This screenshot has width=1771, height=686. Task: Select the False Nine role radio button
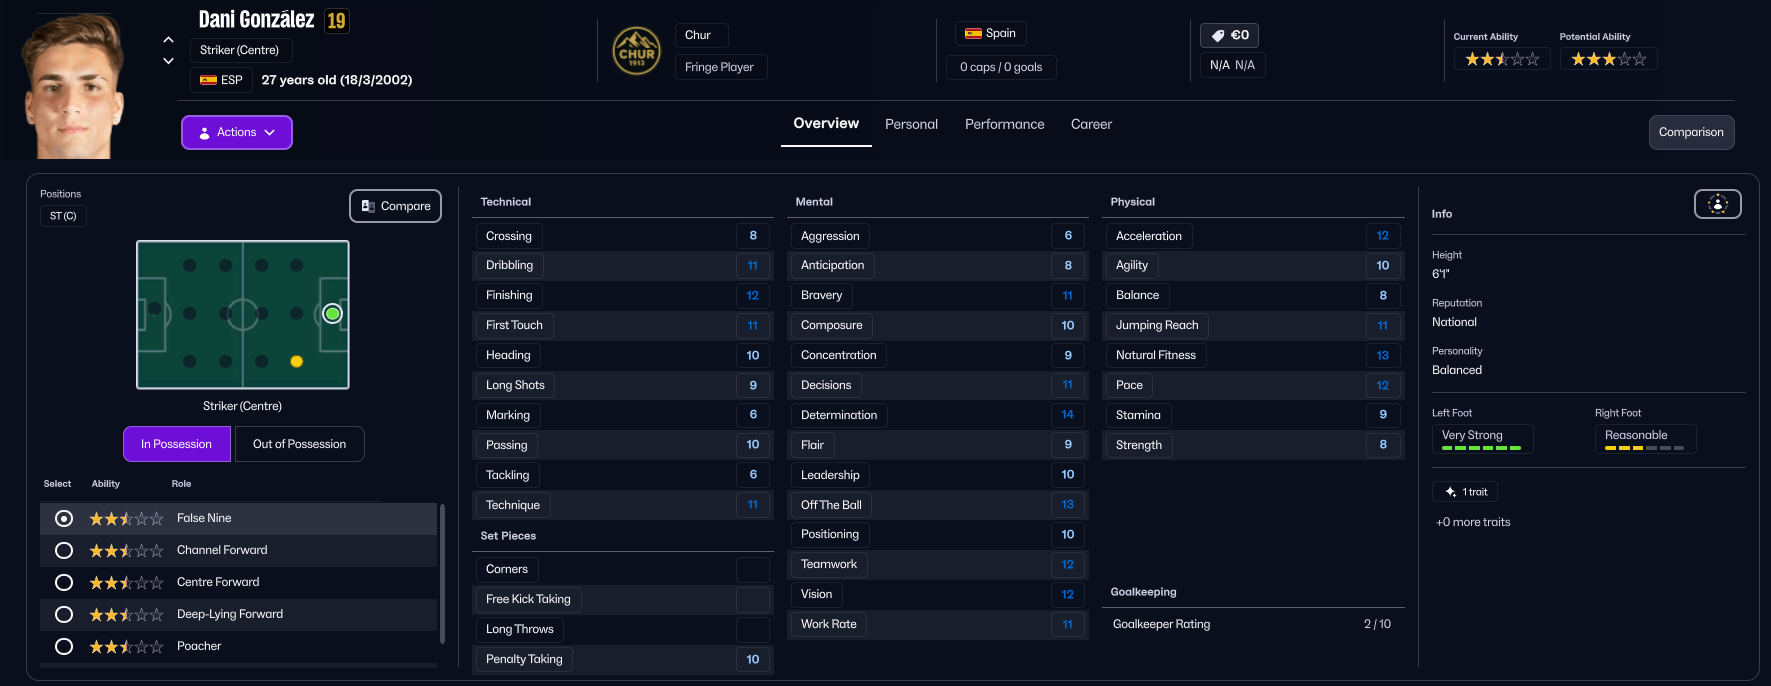coord(64,518)
